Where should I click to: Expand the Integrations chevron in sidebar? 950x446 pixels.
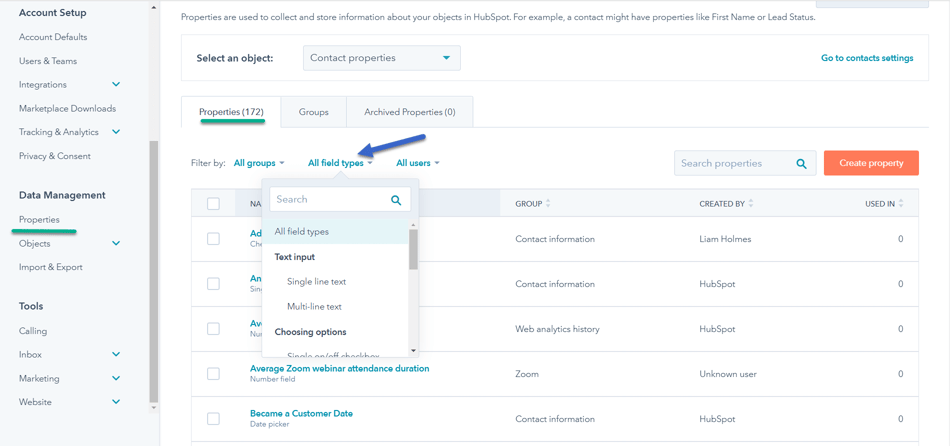point(116,85)
